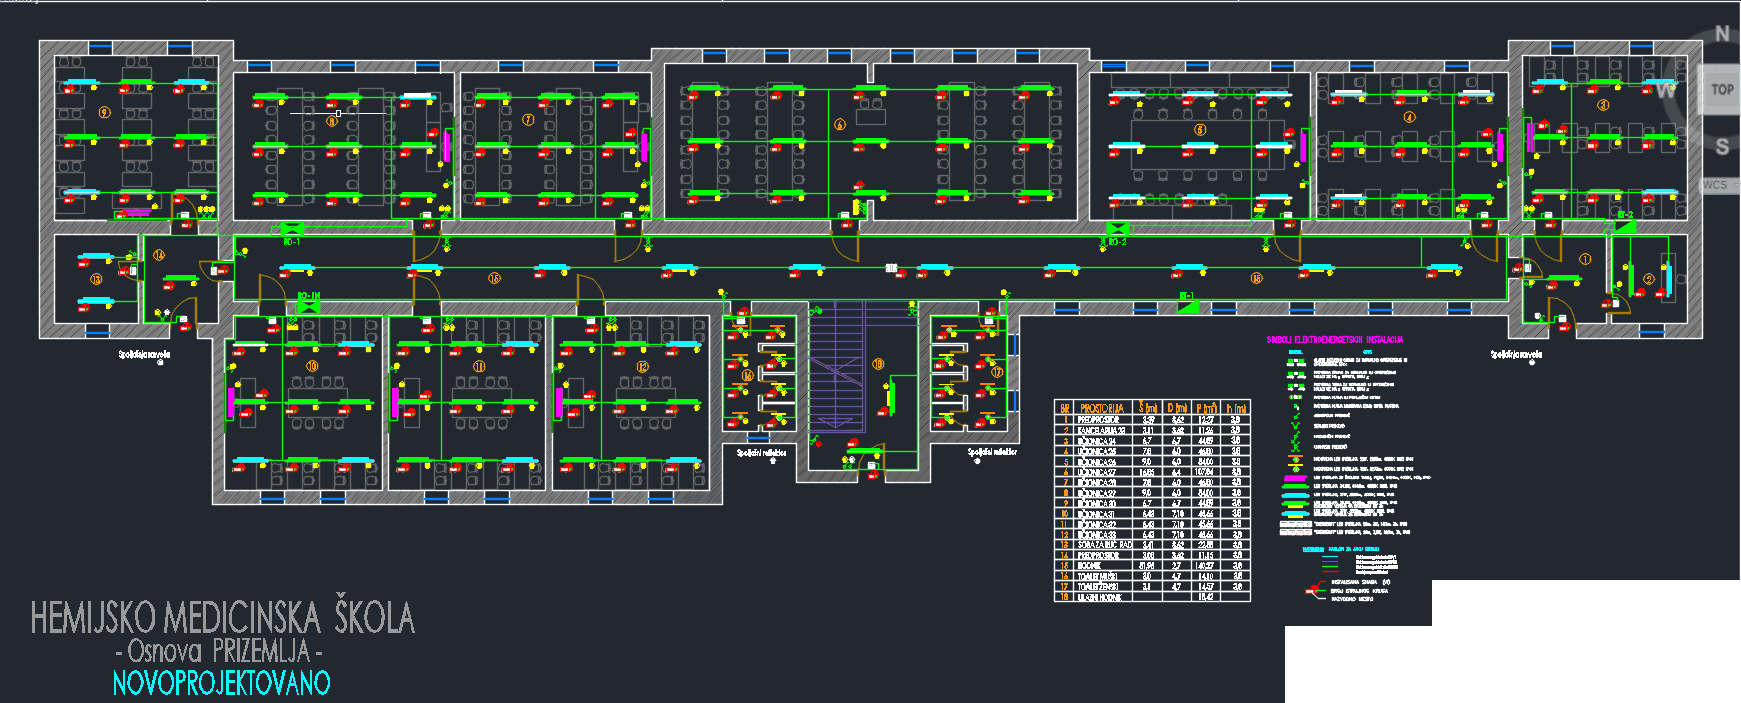Click the N compass direction on ViewCube

coord(1722,34)
